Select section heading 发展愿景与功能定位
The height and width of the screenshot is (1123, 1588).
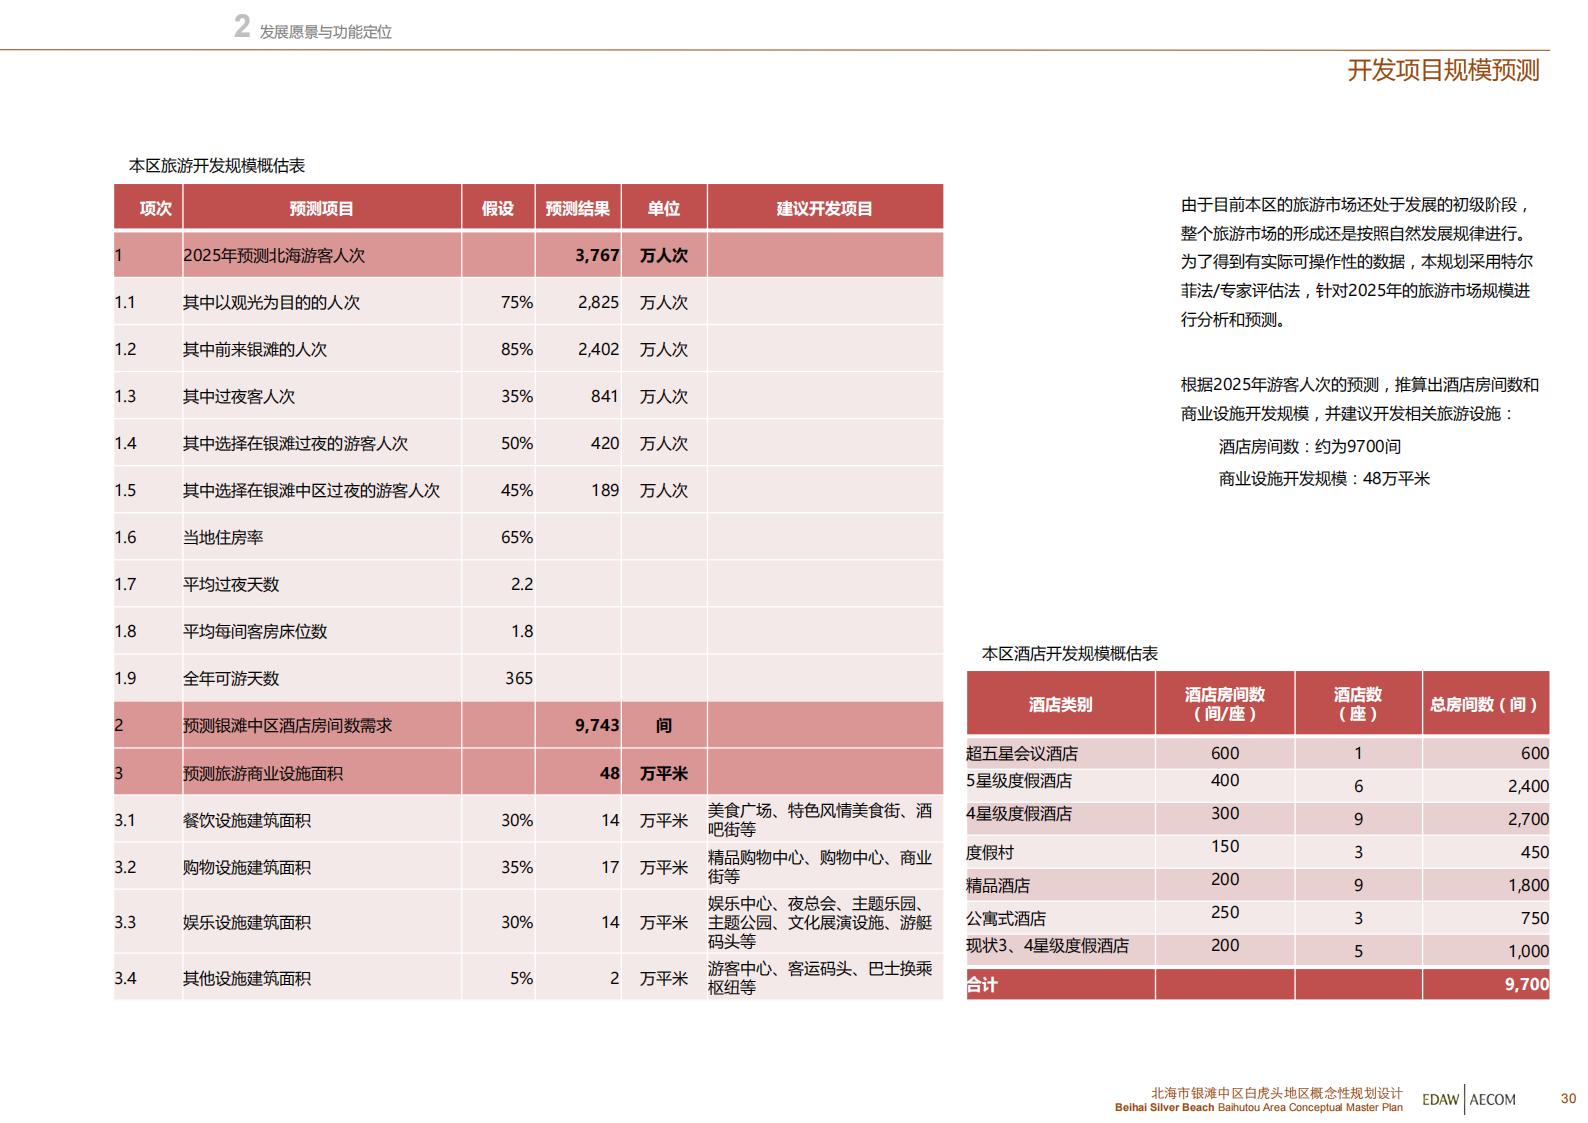coord(325,32)
